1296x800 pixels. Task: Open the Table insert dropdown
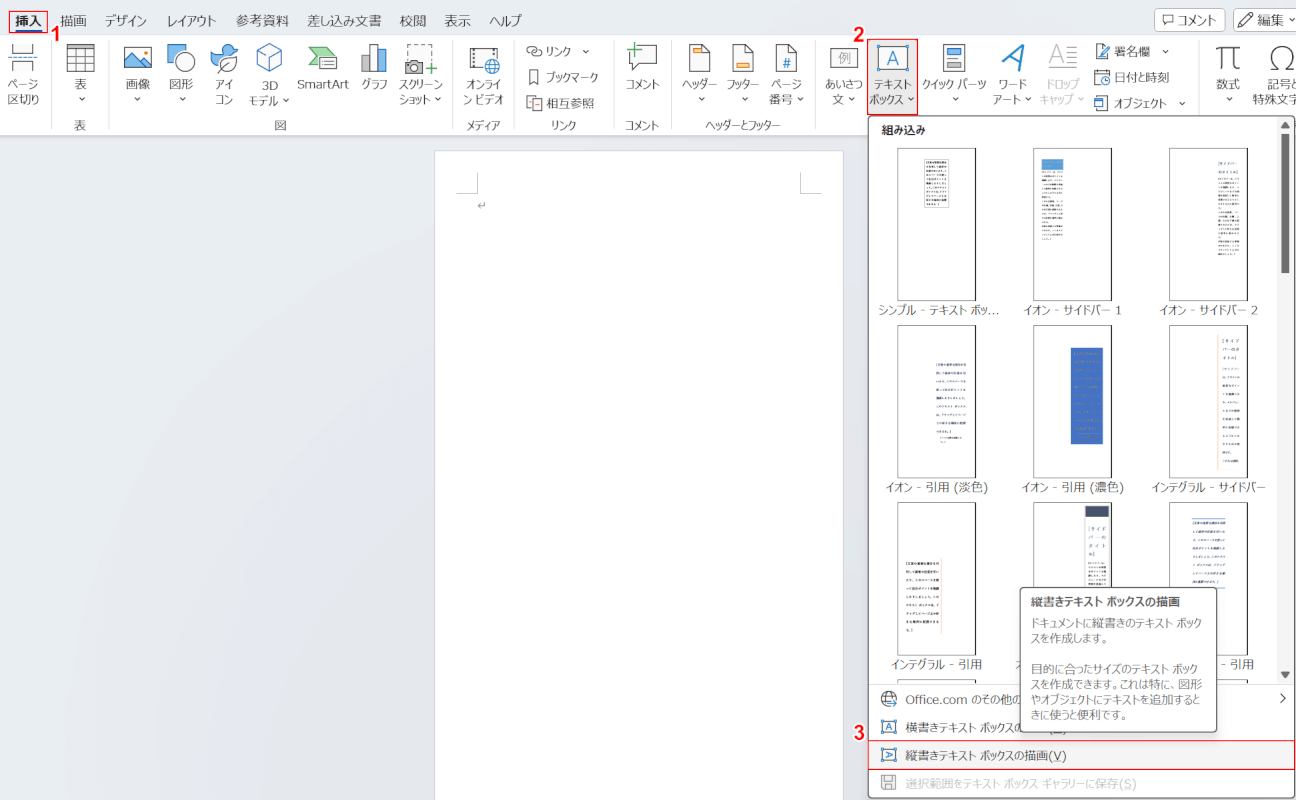[80, 75]
